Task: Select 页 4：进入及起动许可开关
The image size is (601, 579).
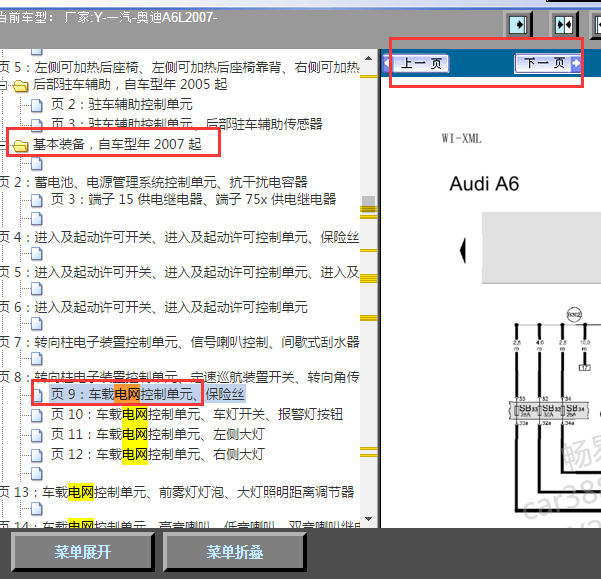Action: [179, 238]
